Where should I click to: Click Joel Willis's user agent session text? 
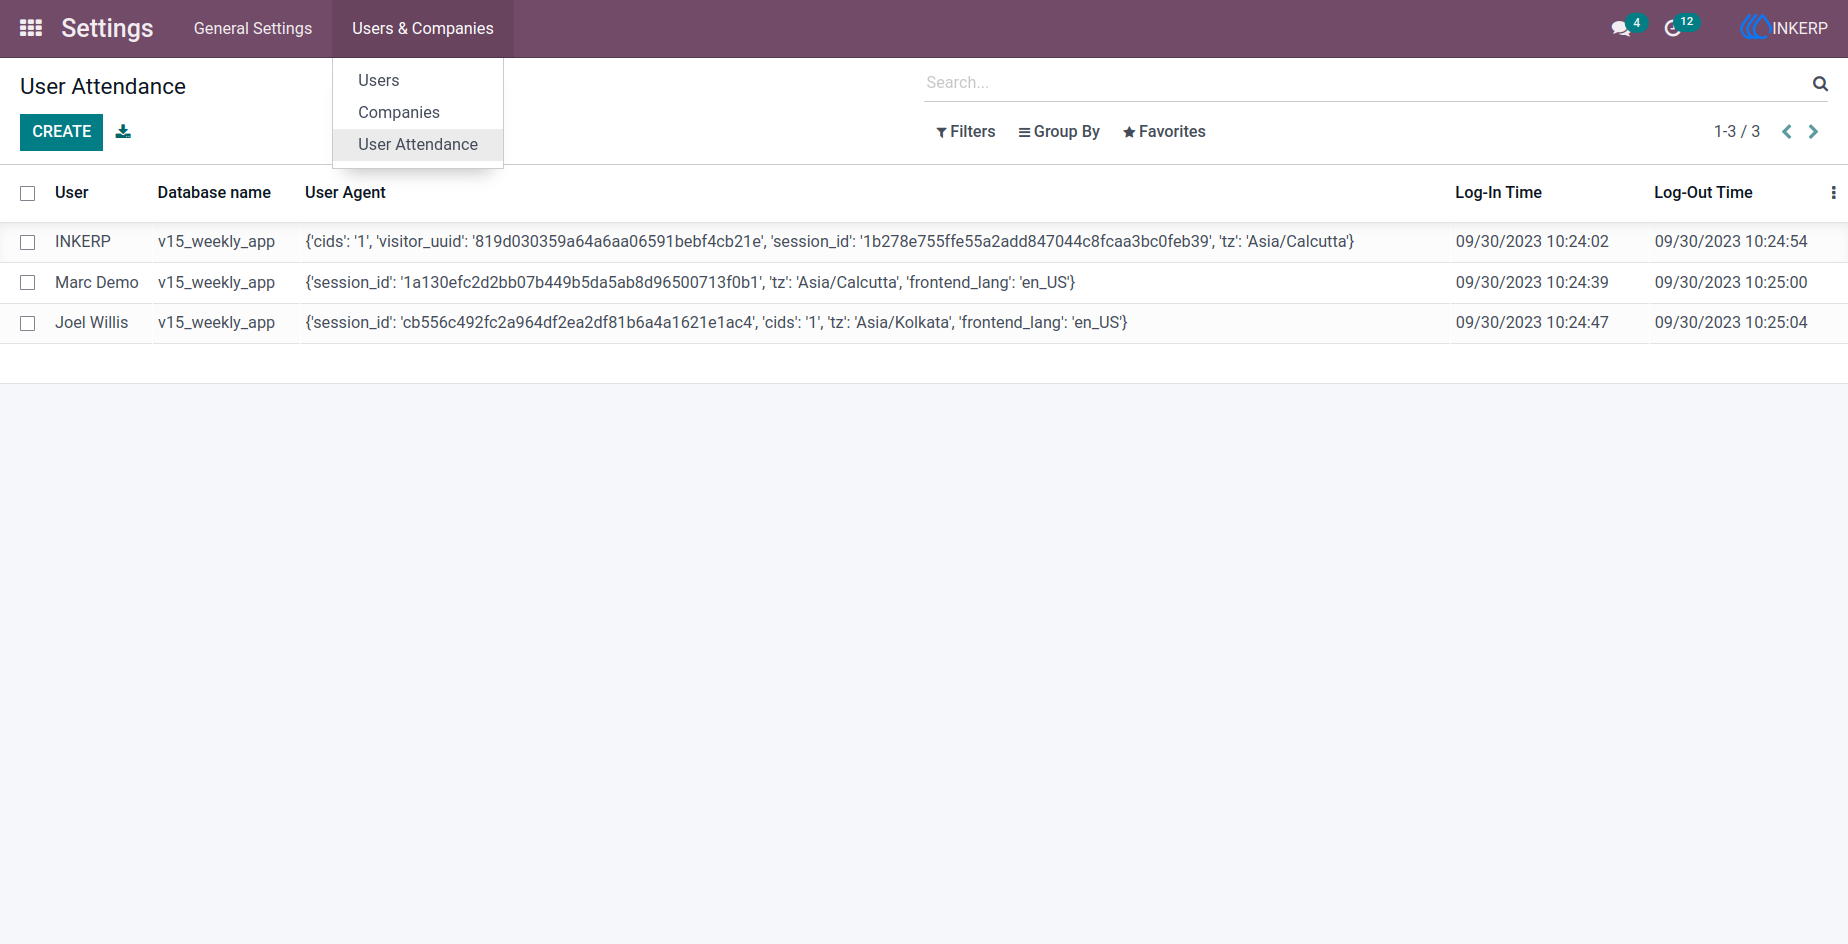coord(716,323)
